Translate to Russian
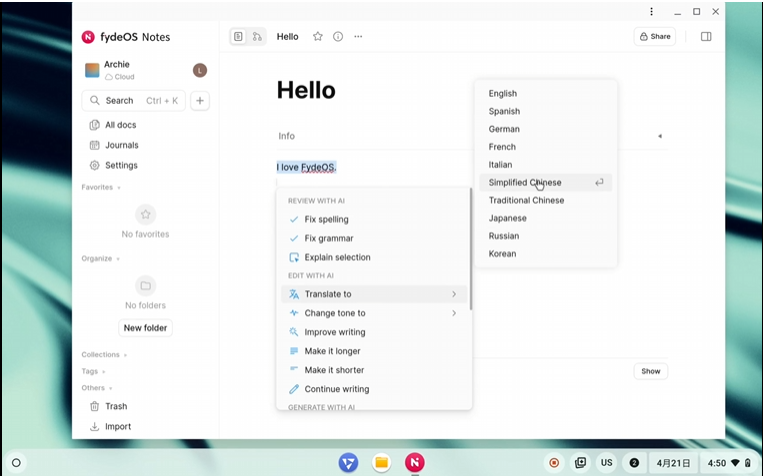The image size is (763, 476). pyautogui.click(x=545, y=236)
